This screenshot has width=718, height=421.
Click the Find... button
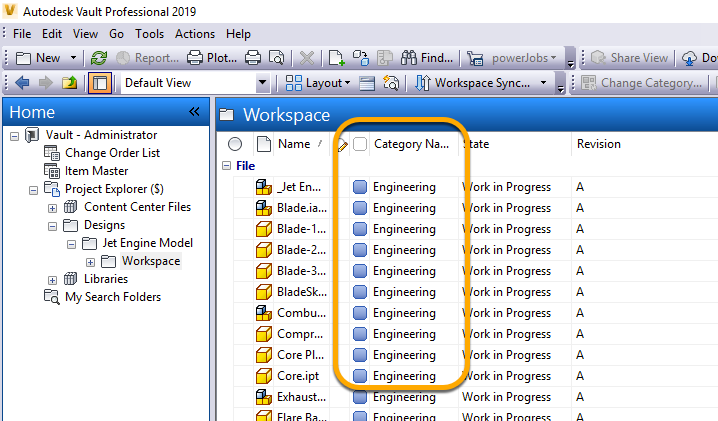[426, 58]
